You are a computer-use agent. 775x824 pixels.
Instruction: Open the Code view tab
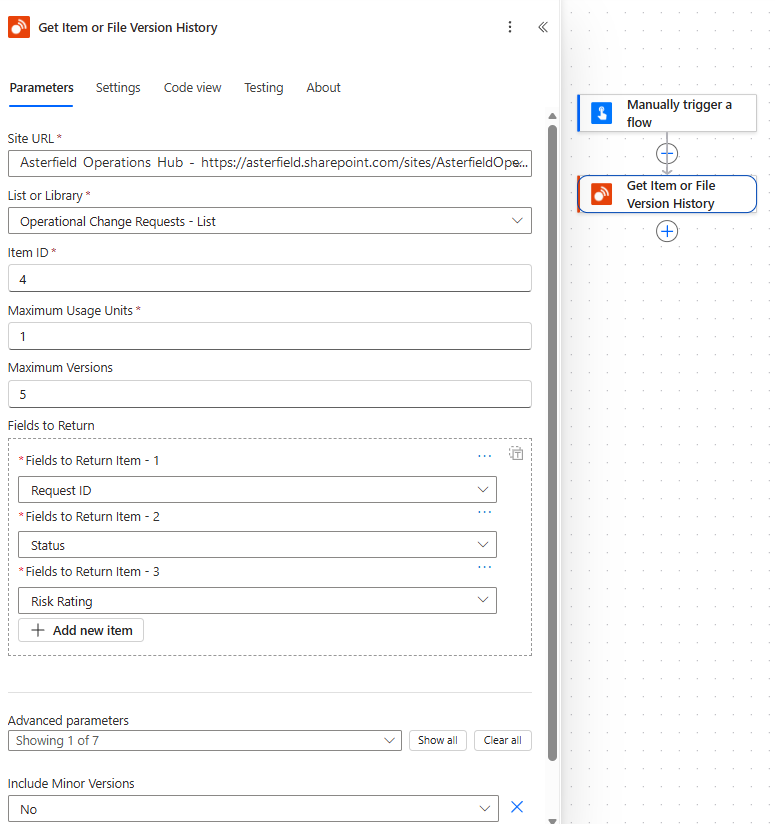(x=192, y=88)
